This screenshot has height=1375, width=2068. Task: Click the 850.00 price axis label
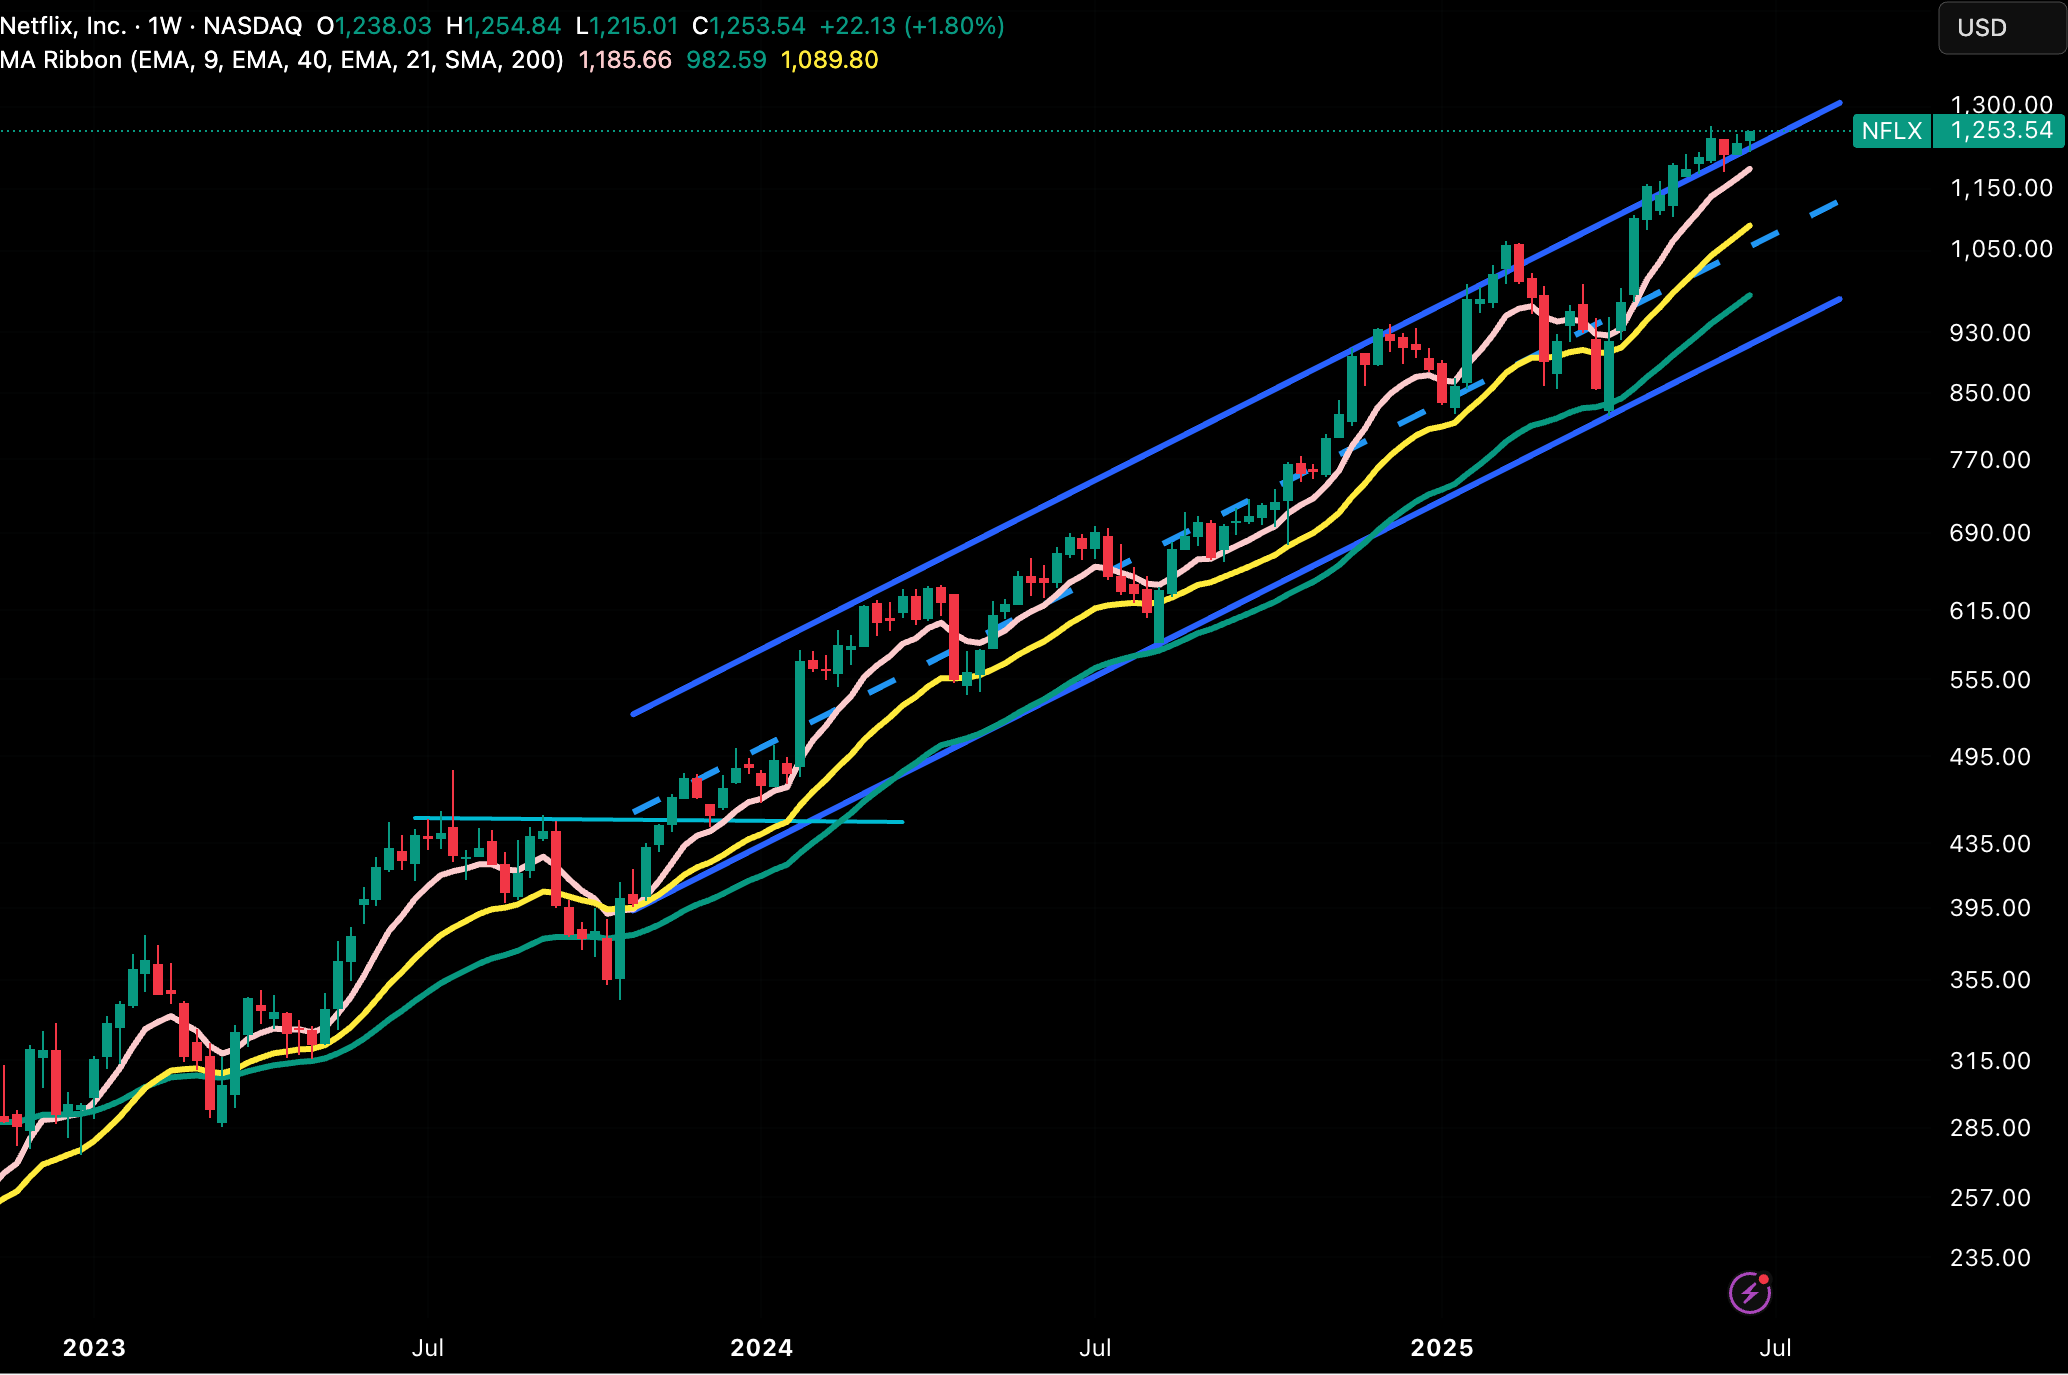[1990, 393]
